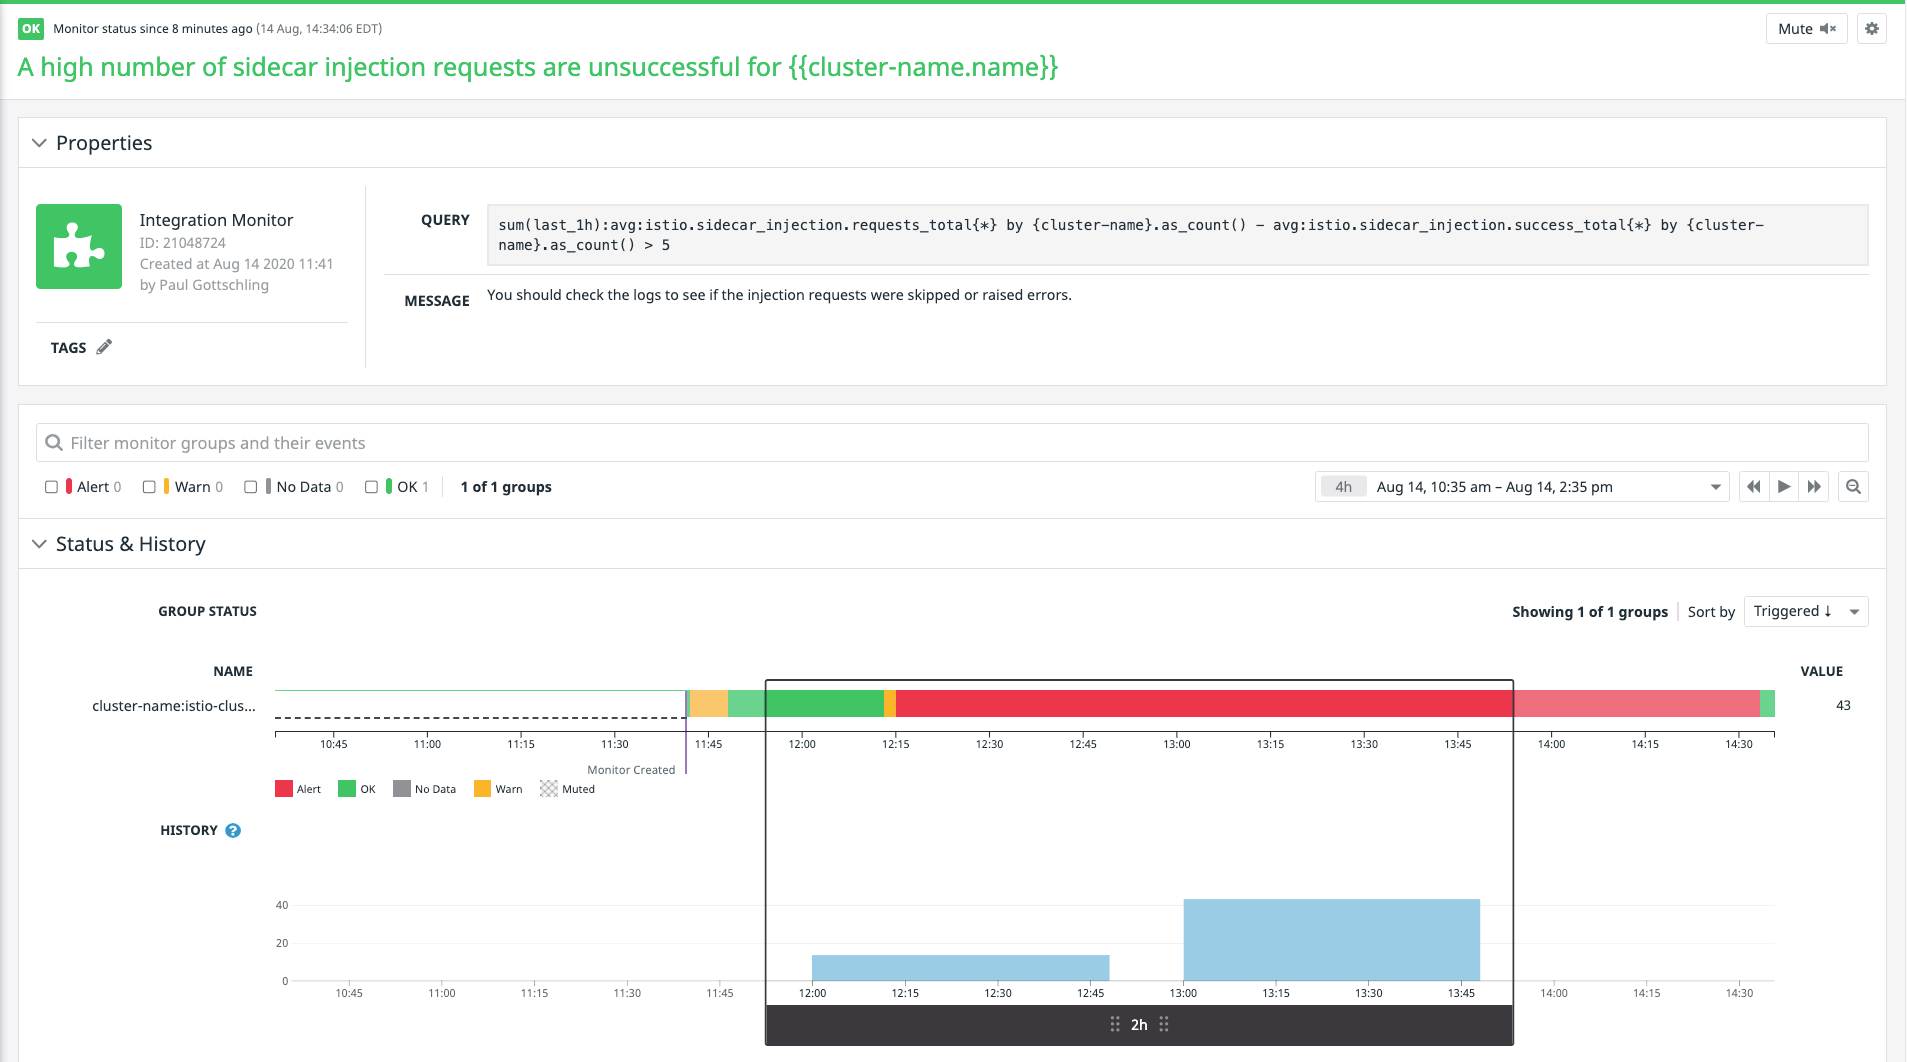Click the 2h brush selector on the timeline

pos(1139,1024)
